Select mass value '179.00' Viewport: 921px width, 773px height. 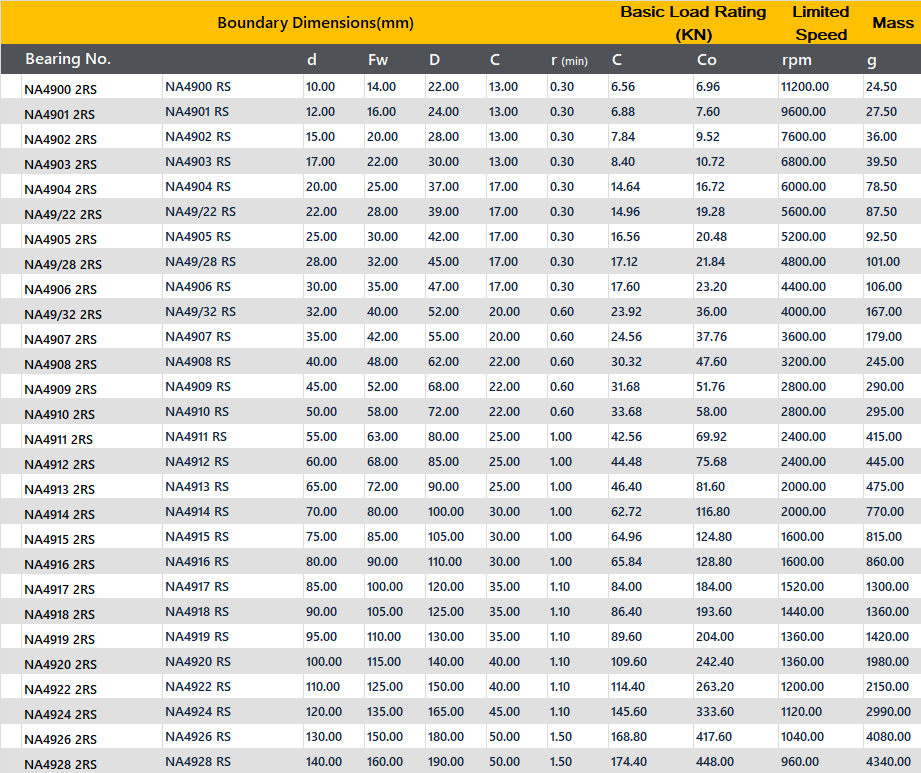[x=884, y=337]
